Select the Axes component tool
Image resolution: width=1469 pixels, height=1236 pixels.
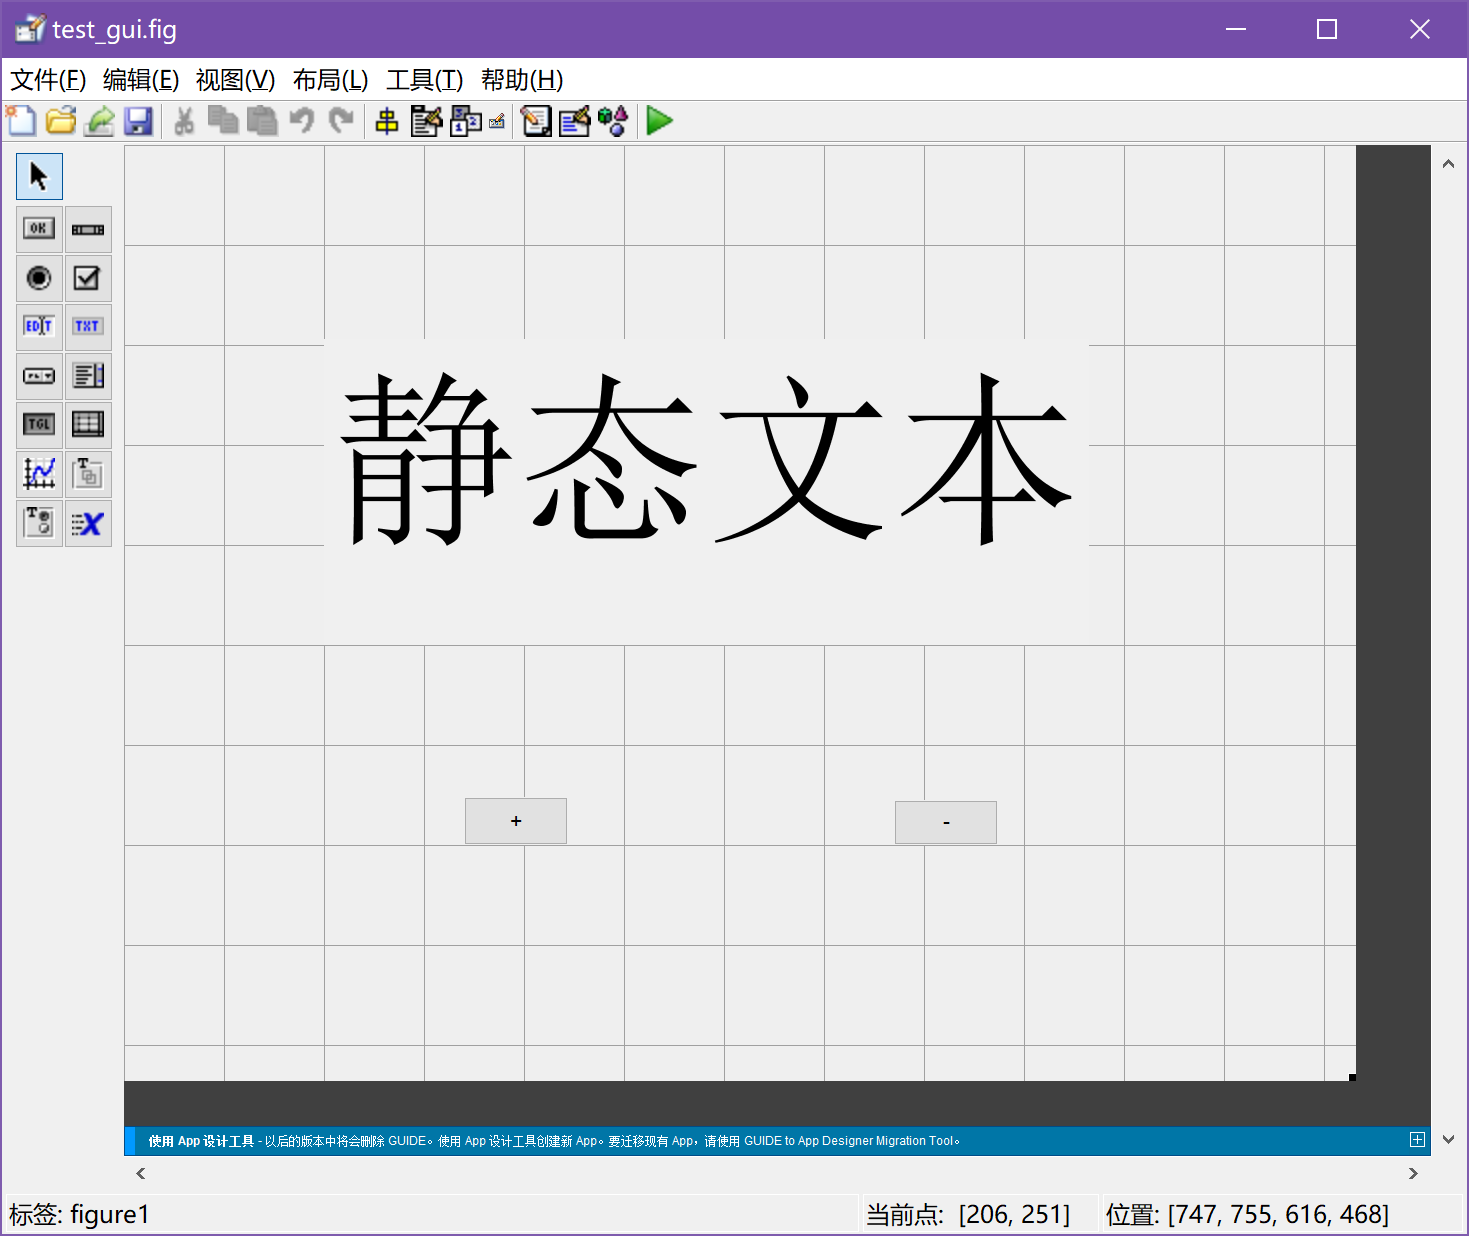[x=39, y=474]
